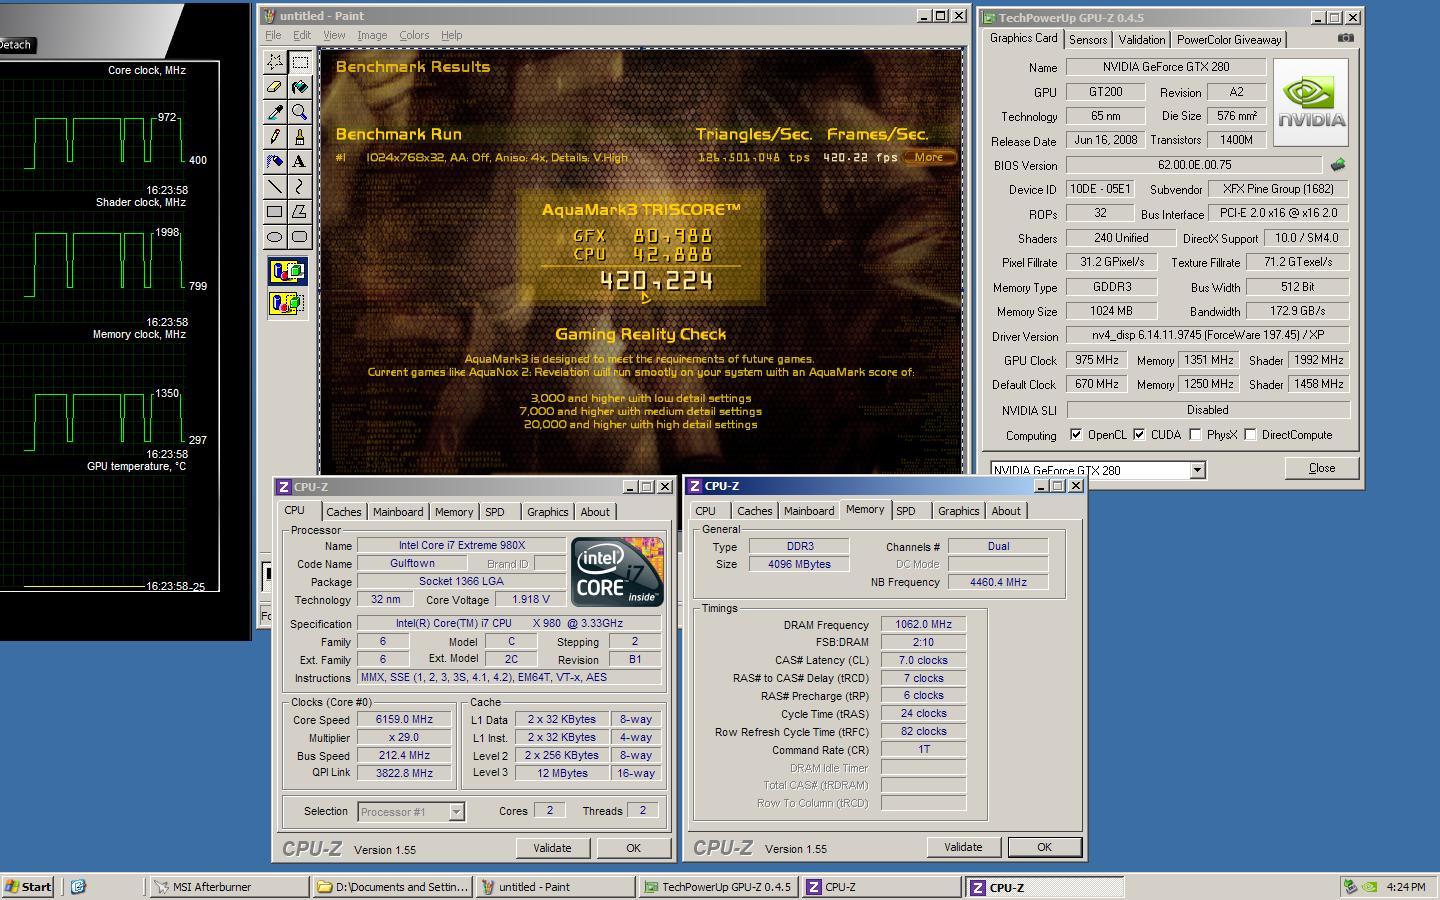The height and width of the screenshot is (900, 1440).
Task: Open About tab in left CPU-Z window
Action: 595,512
